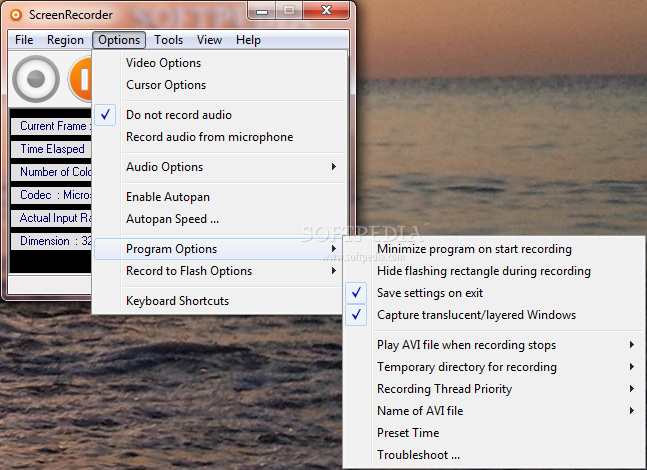The height and width of the screenshot is (470, 647).
Task: Open the Help menu
Action: 248,40
